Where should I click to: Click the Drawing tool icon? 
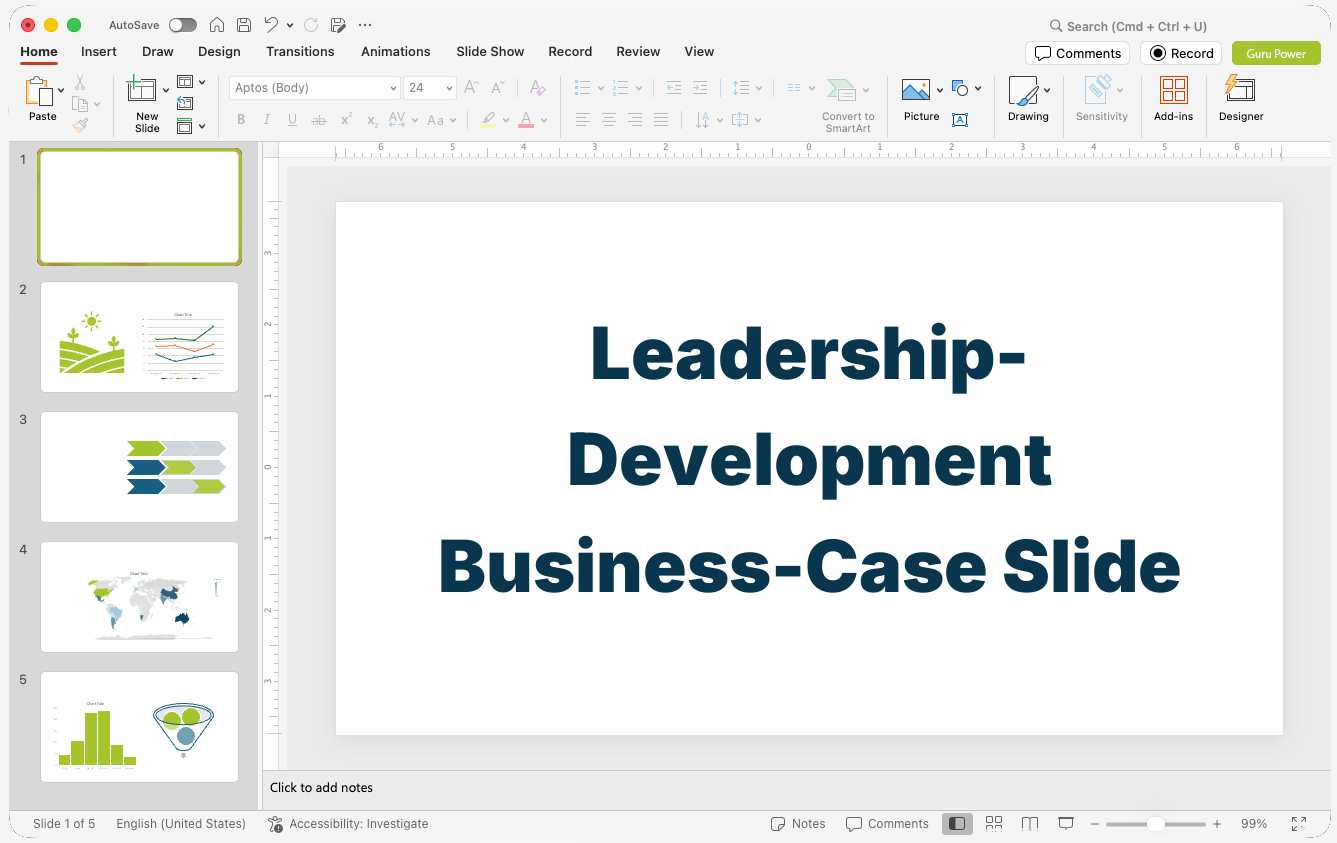point(1023,91)
